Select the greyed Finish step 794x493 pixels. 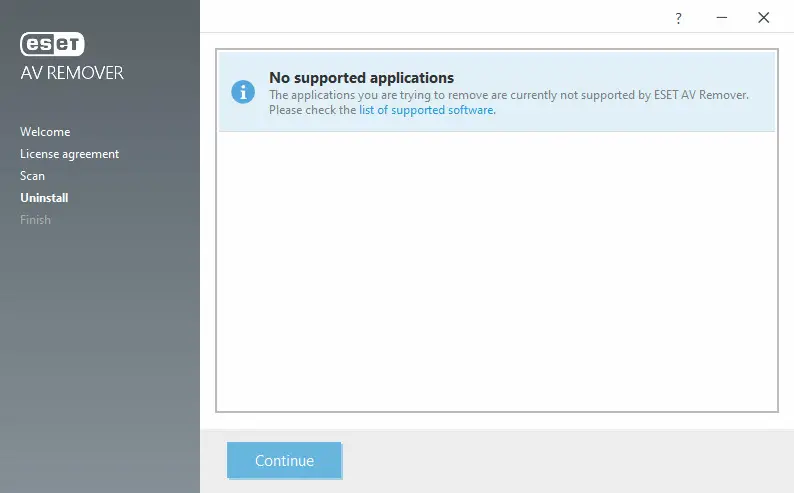pos(35,220)
